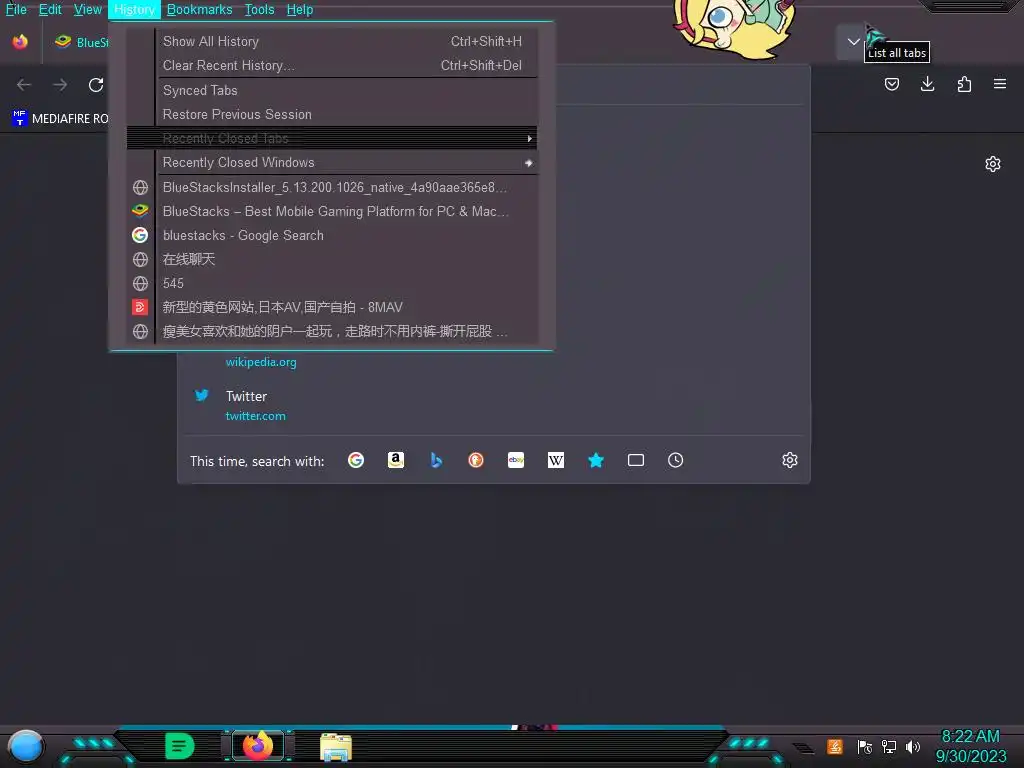Open new tab page settings gear
This screenshot has height=768, width=1024.
(993, 164)
